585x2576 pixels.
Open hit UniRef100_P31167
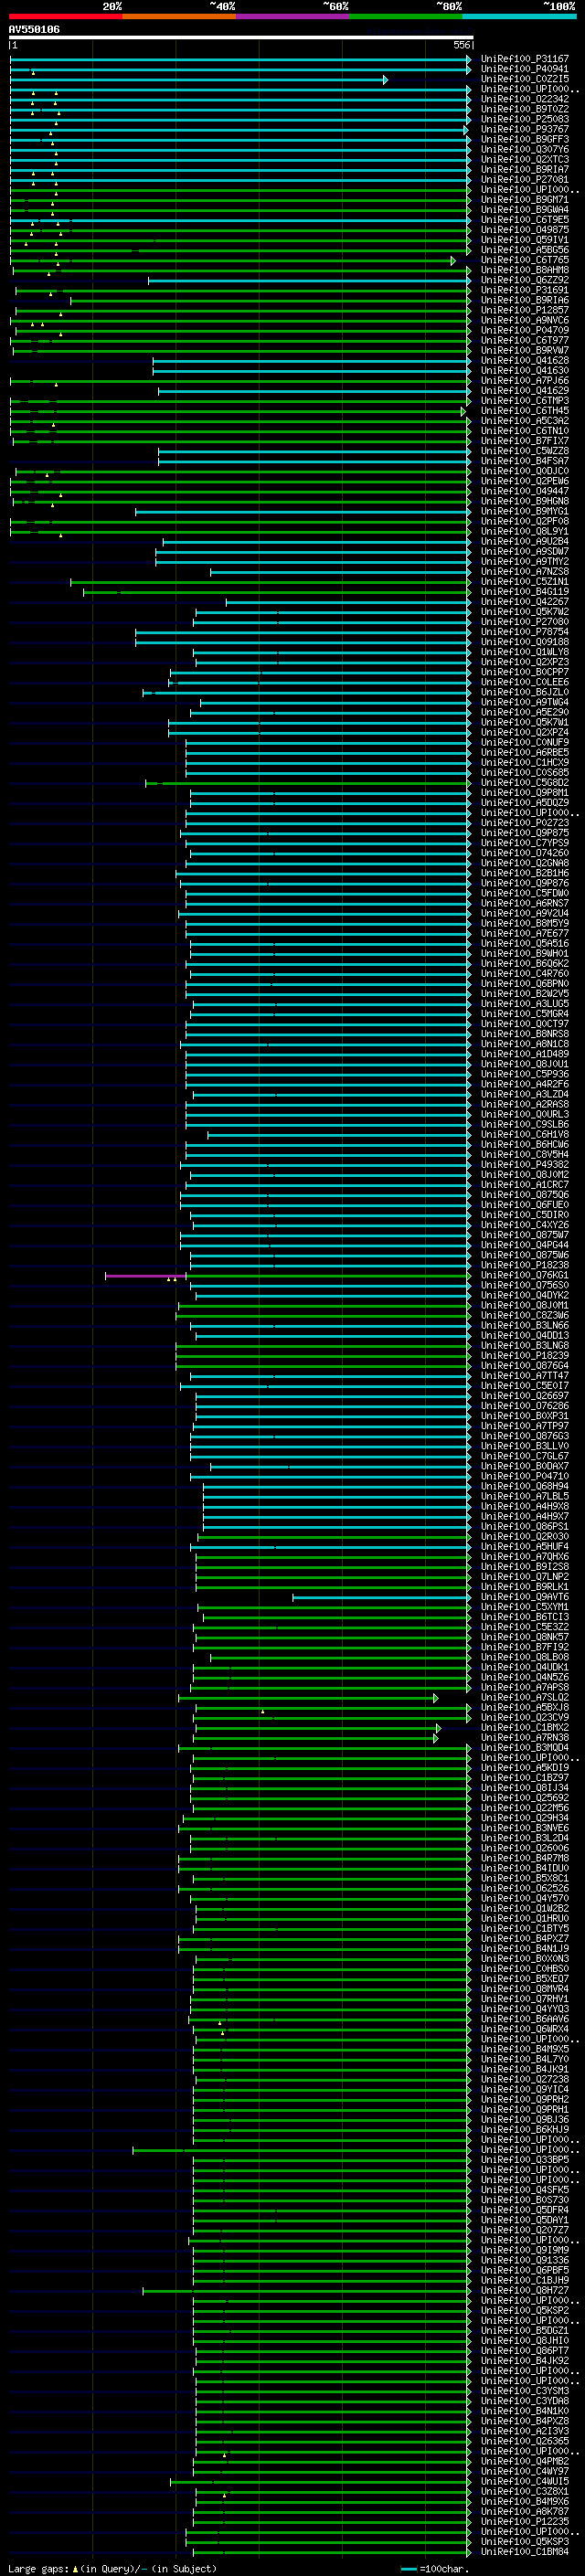point(525,59)
